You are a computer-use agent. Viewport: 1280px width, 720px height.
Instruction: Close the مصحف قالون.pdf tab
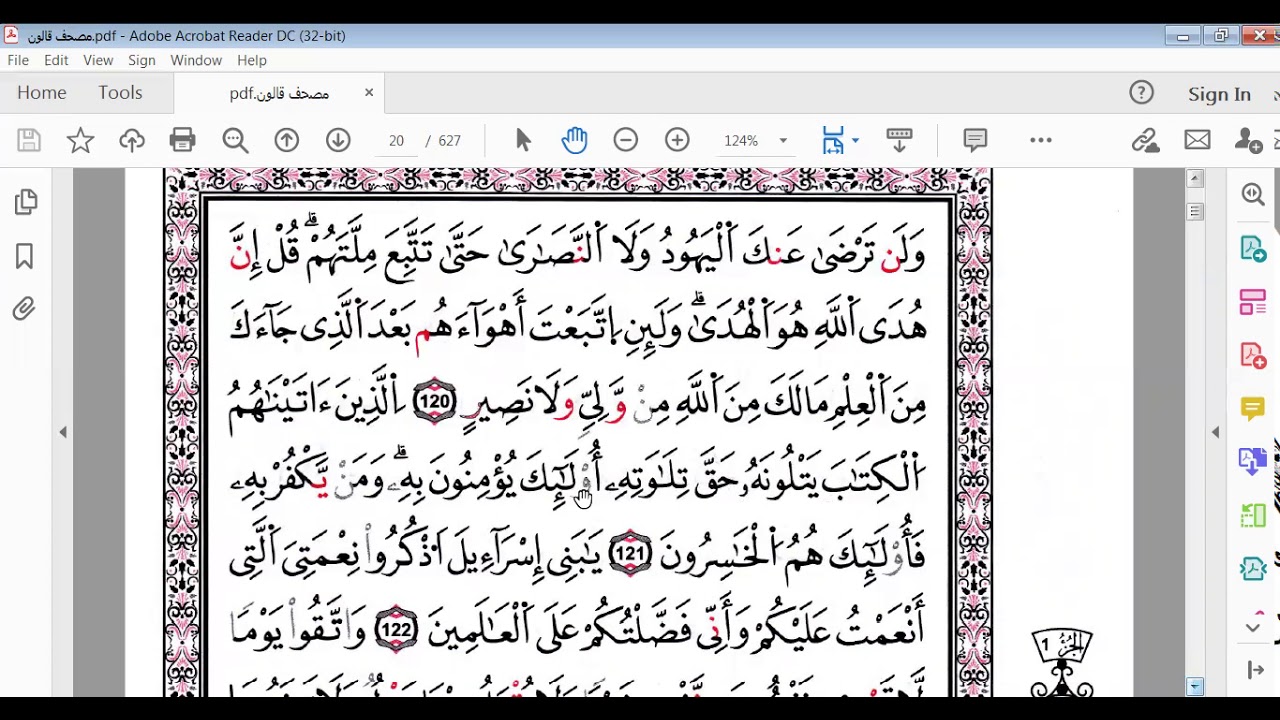tap(369, 93)
